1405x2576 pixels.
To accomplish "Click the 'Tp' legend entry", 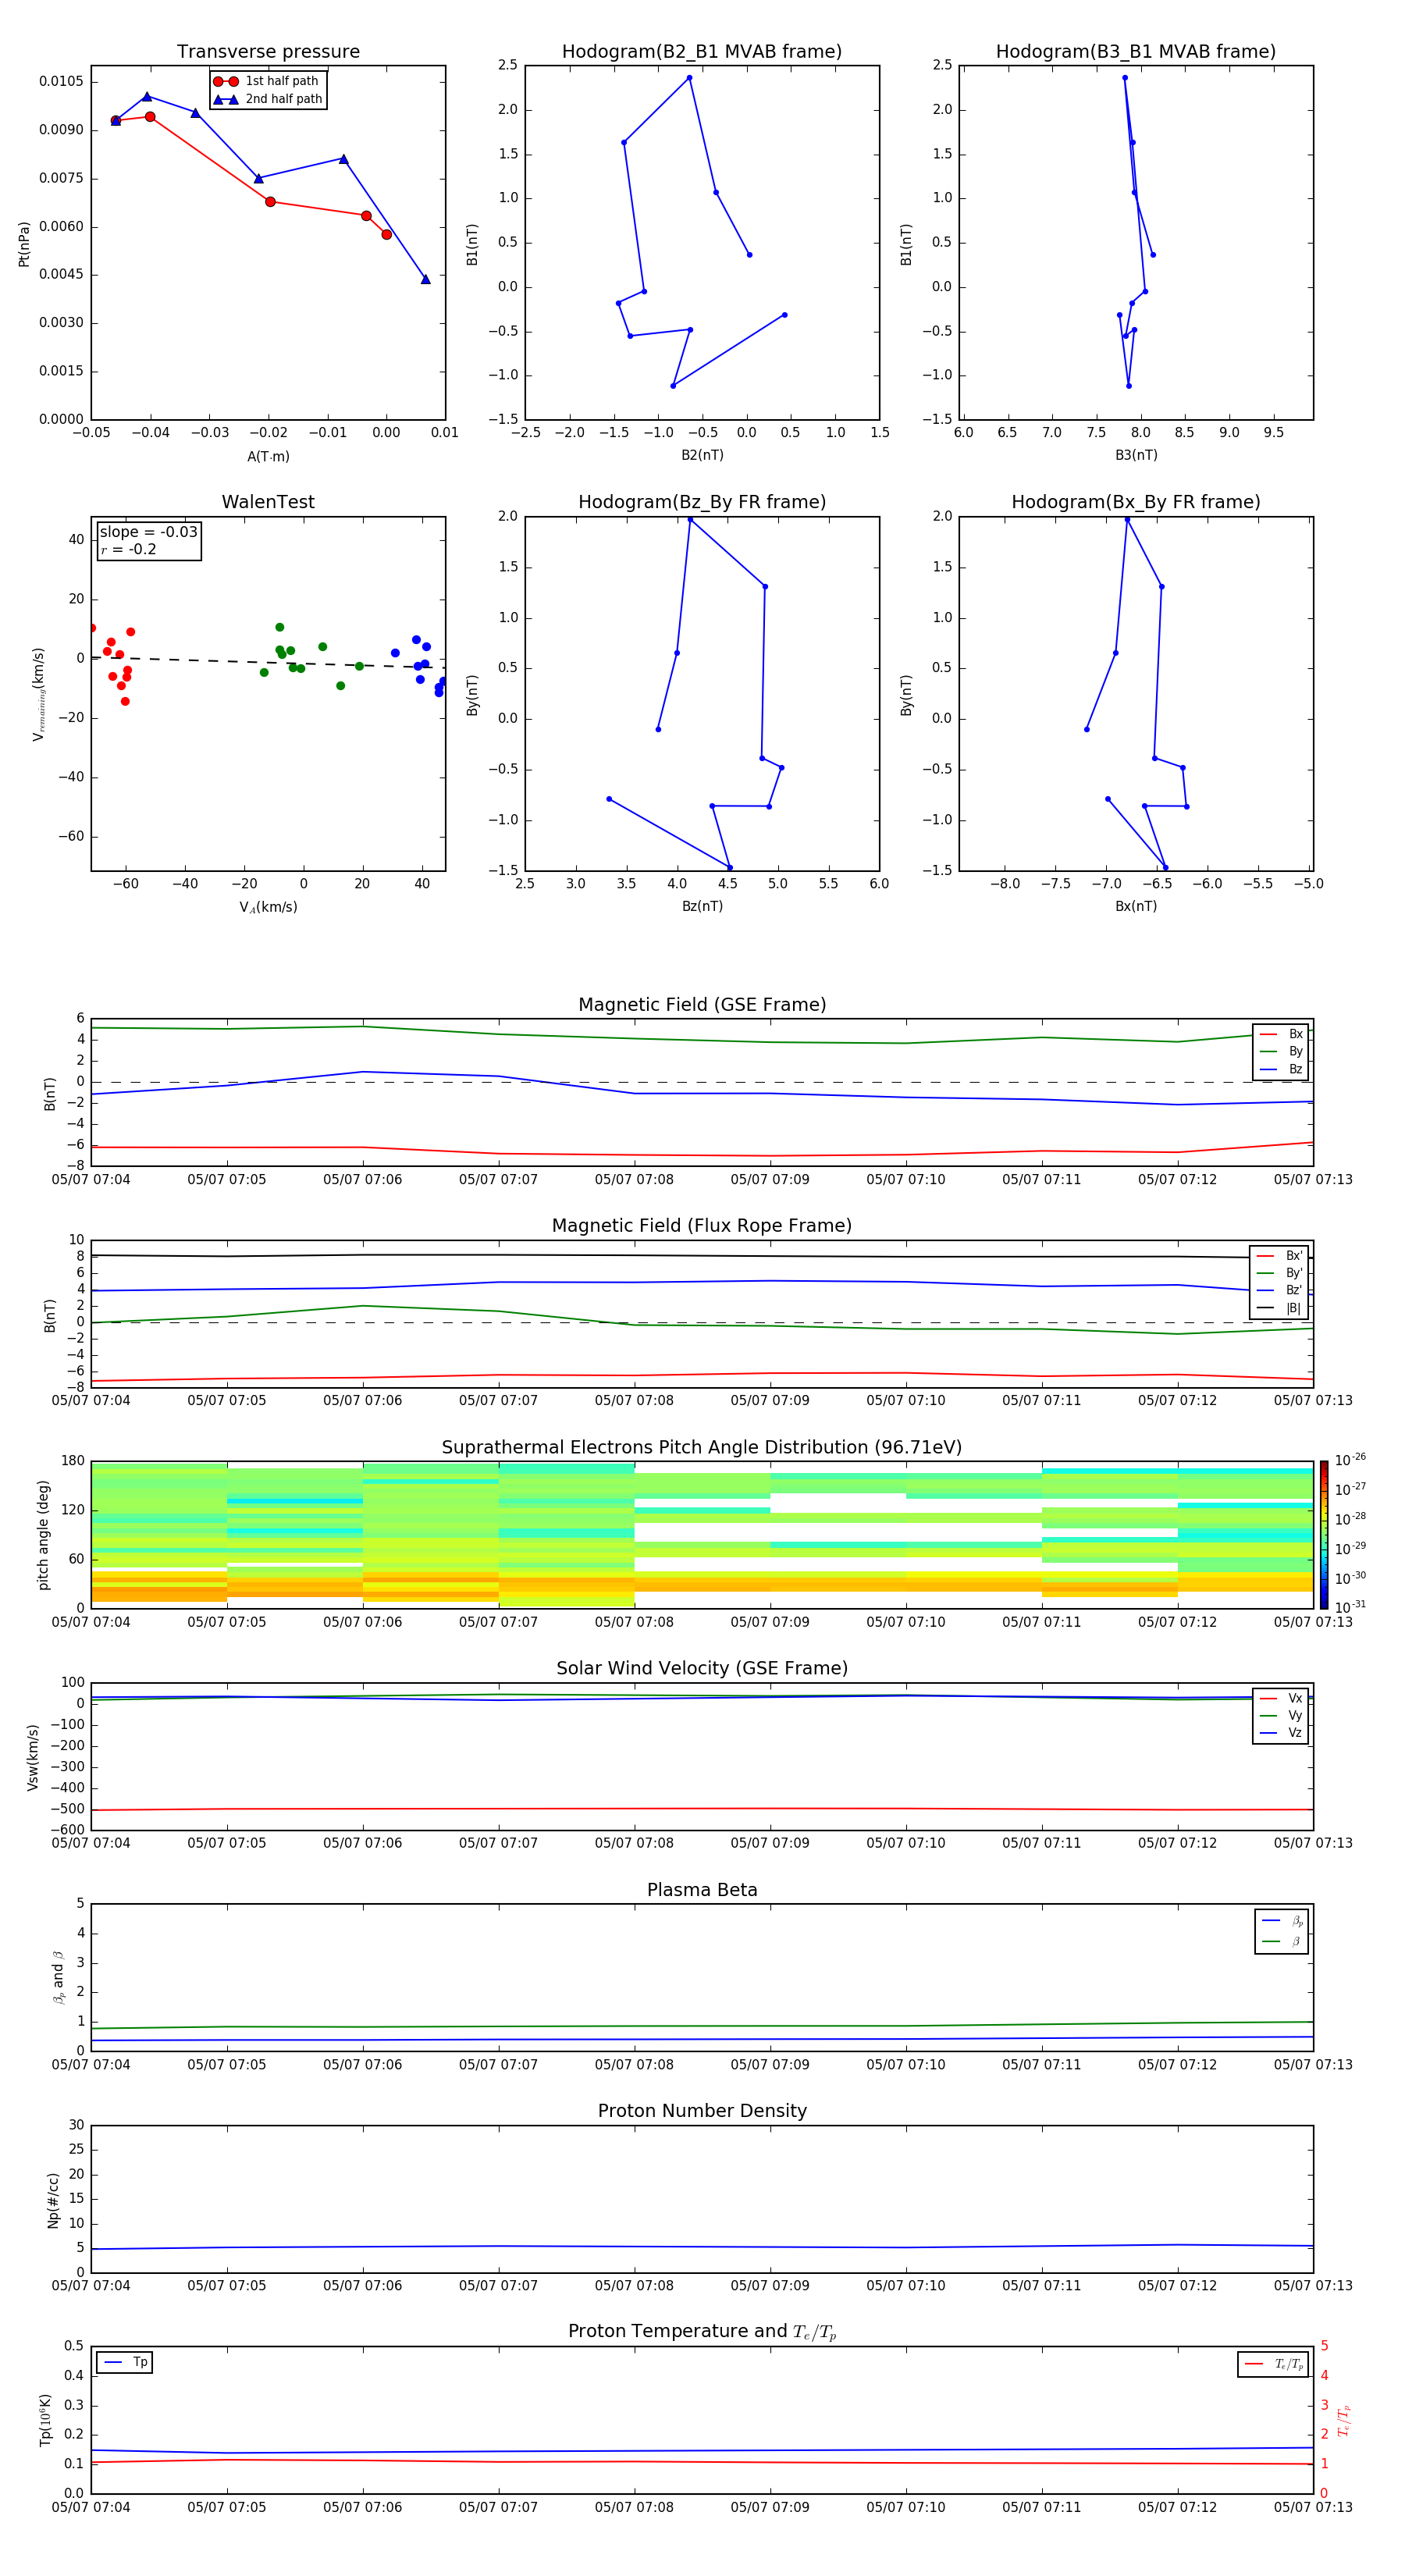I will coord(125,2362).
